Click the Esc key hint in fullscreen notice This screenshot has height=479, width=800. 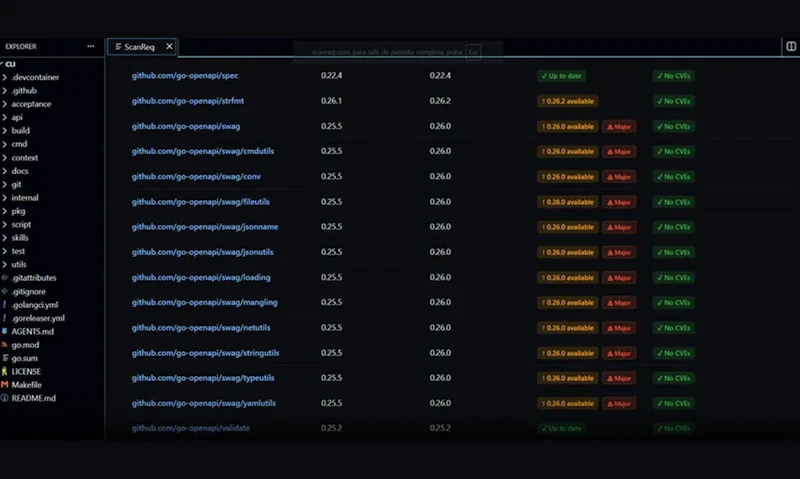coord(473,52)
